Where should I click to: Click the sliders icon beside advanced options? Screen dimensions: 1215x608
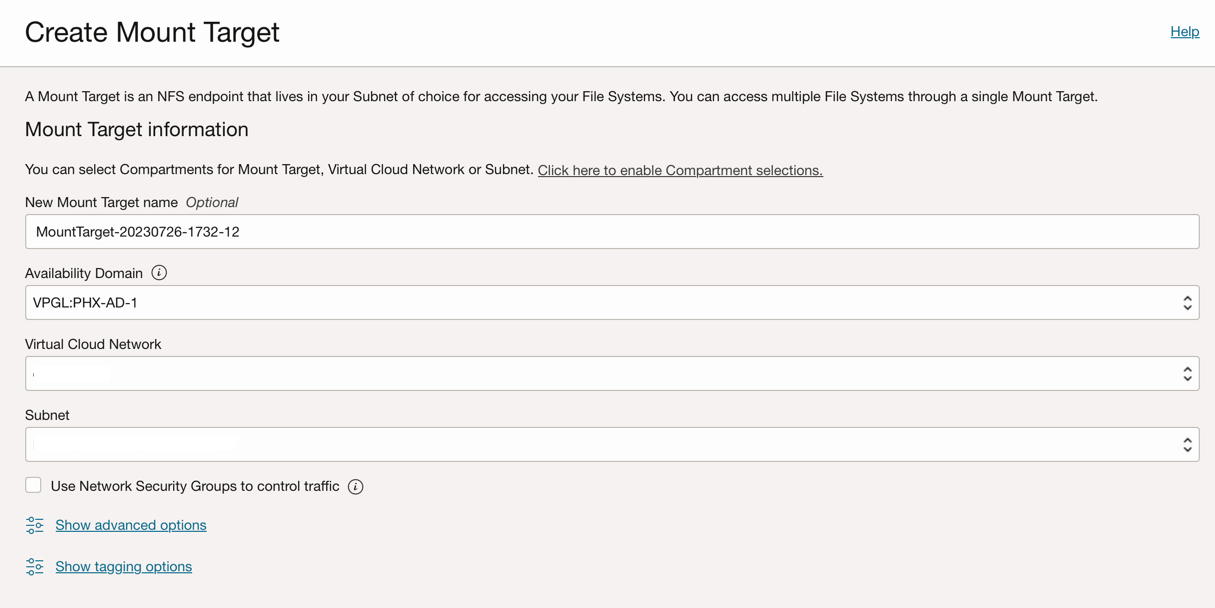point(35,525)
